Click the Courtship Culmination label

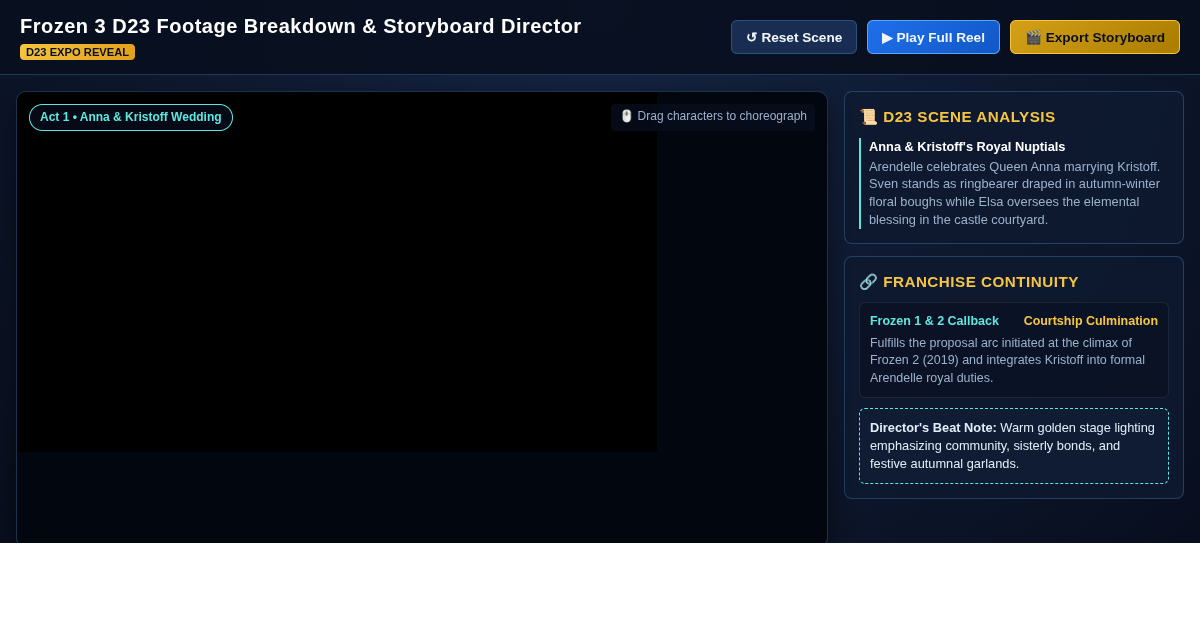pos(1091,321)
